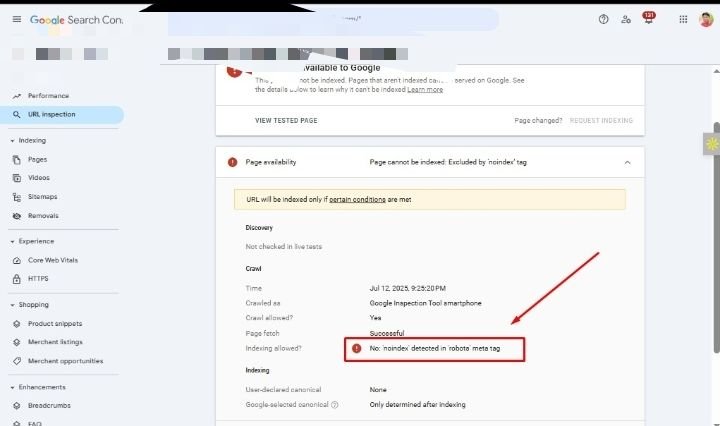Open Performance in the sidebar
The height and width of the screenshot is (426, 720).
click(48, 96)
